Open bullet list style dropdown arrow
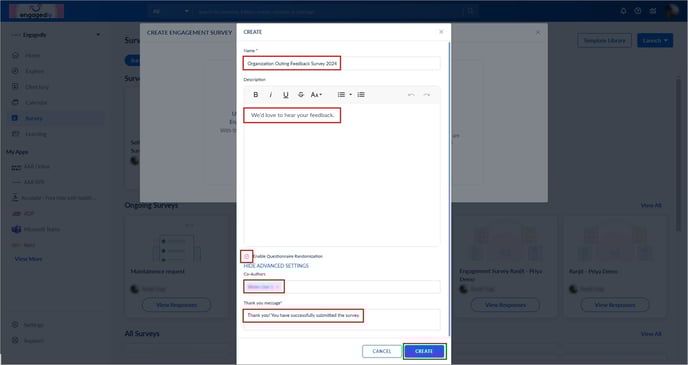The image size is (688, 365). [x=350, y=95]
